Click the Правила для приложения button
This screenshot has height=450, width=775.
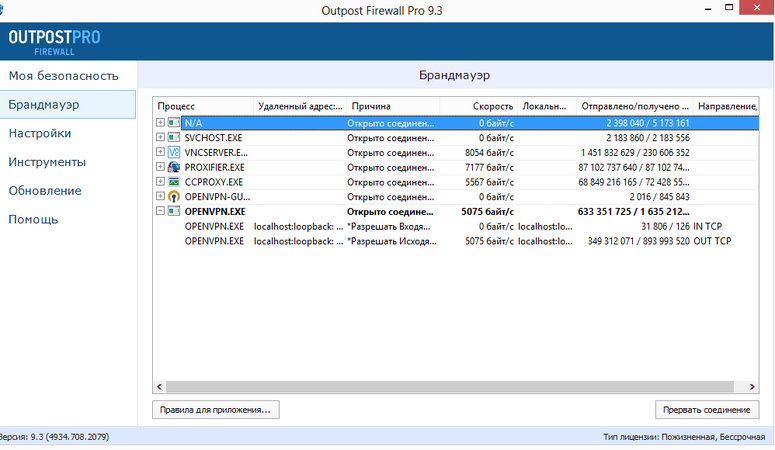(x=215, y=410)
